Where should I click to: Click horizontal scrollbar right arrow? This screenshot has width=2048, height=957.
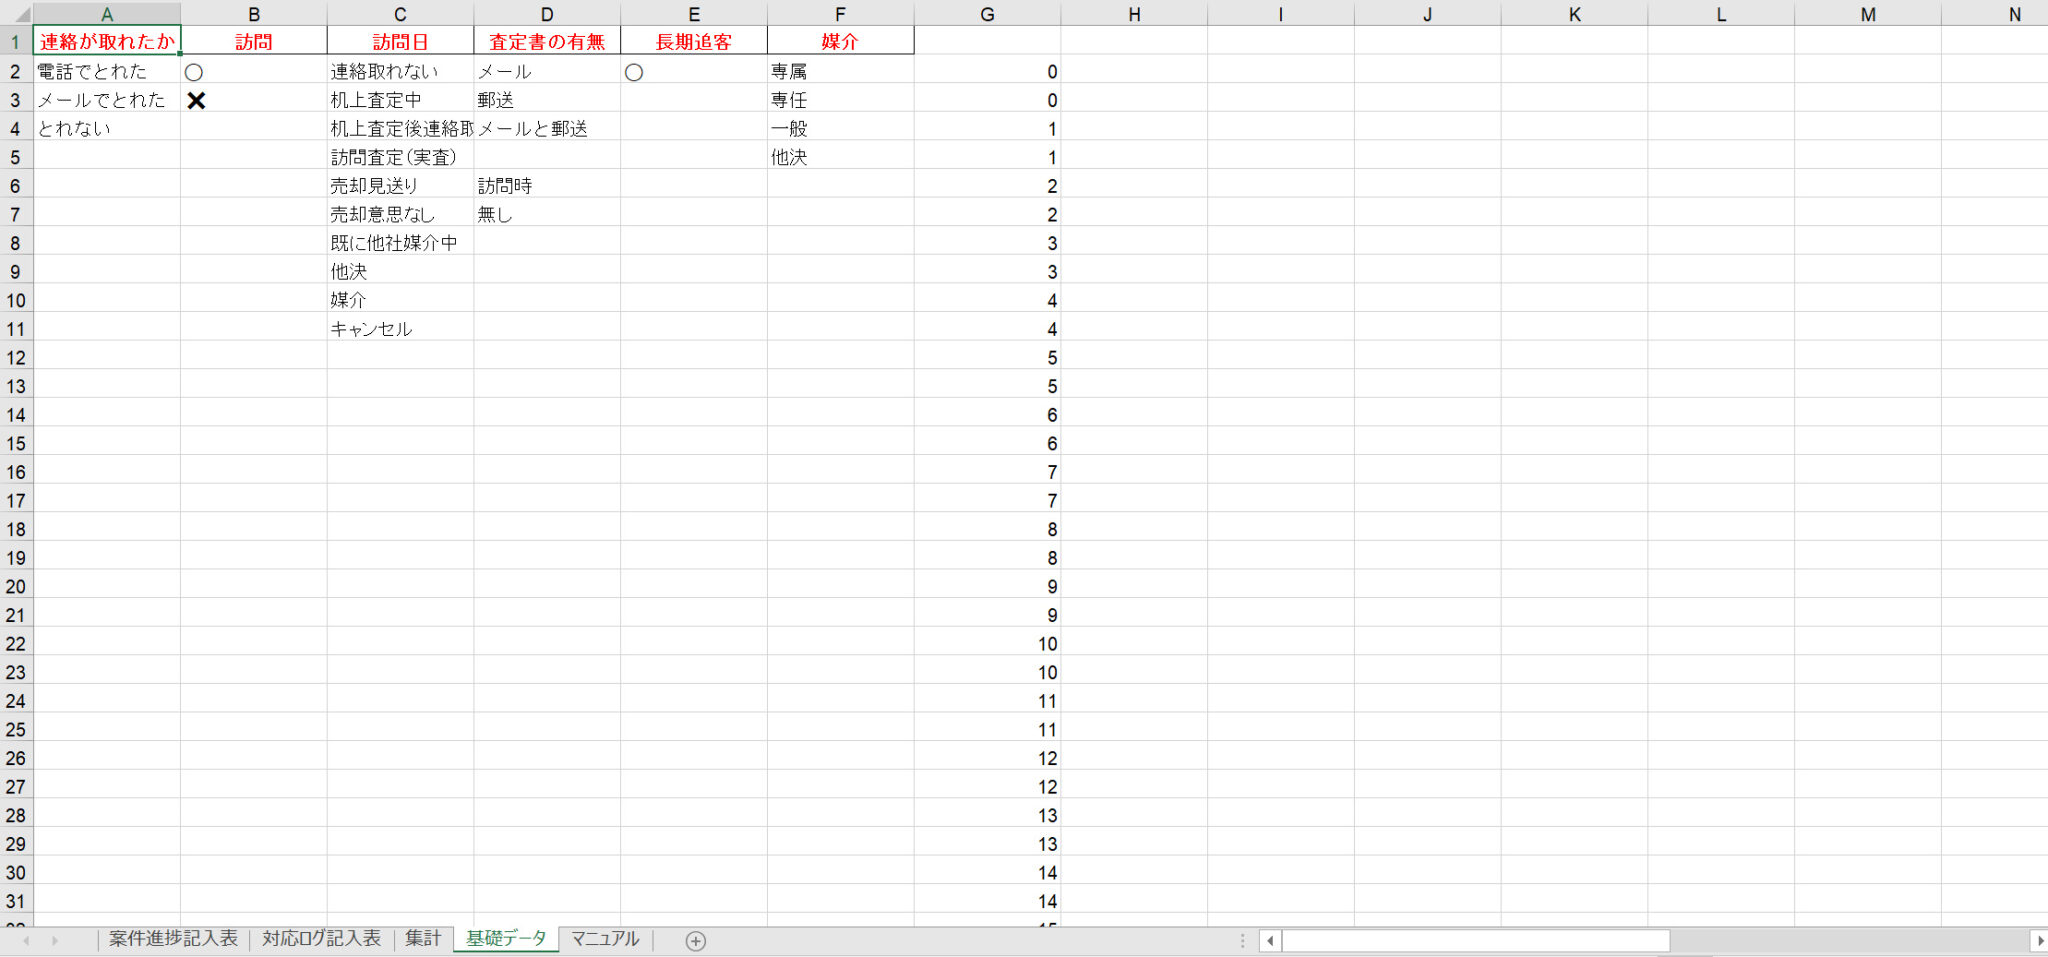click(2039, 940)
